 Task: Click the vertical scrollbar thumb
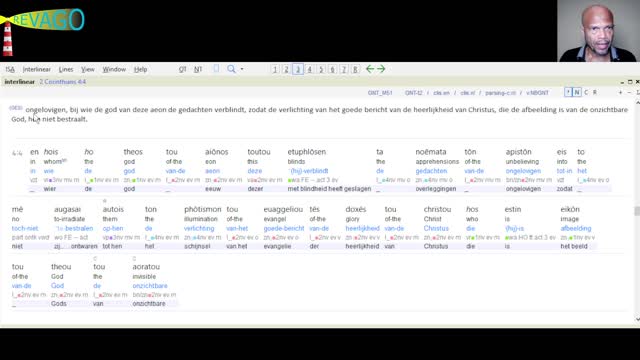(637, 211)
